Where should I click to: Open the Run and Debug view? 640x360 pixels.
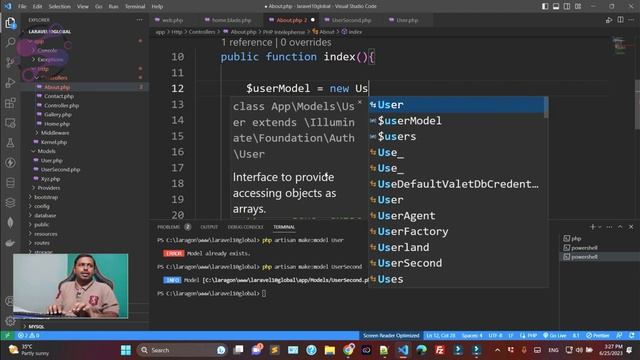pyautogui.click(x=10, y=82)
